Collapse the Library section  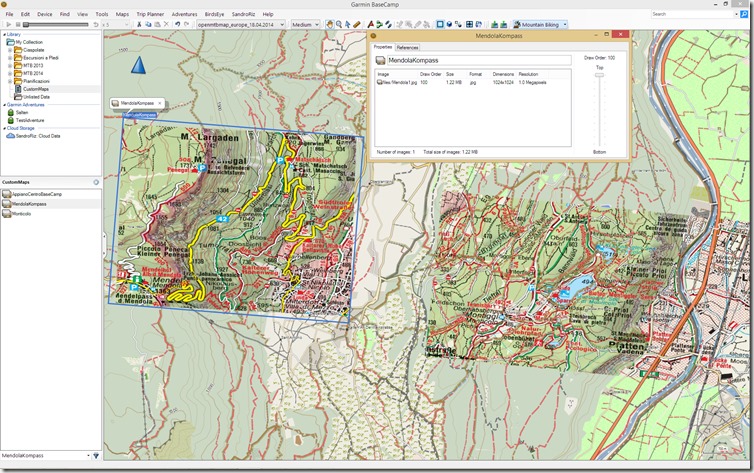tap(4, 34)
